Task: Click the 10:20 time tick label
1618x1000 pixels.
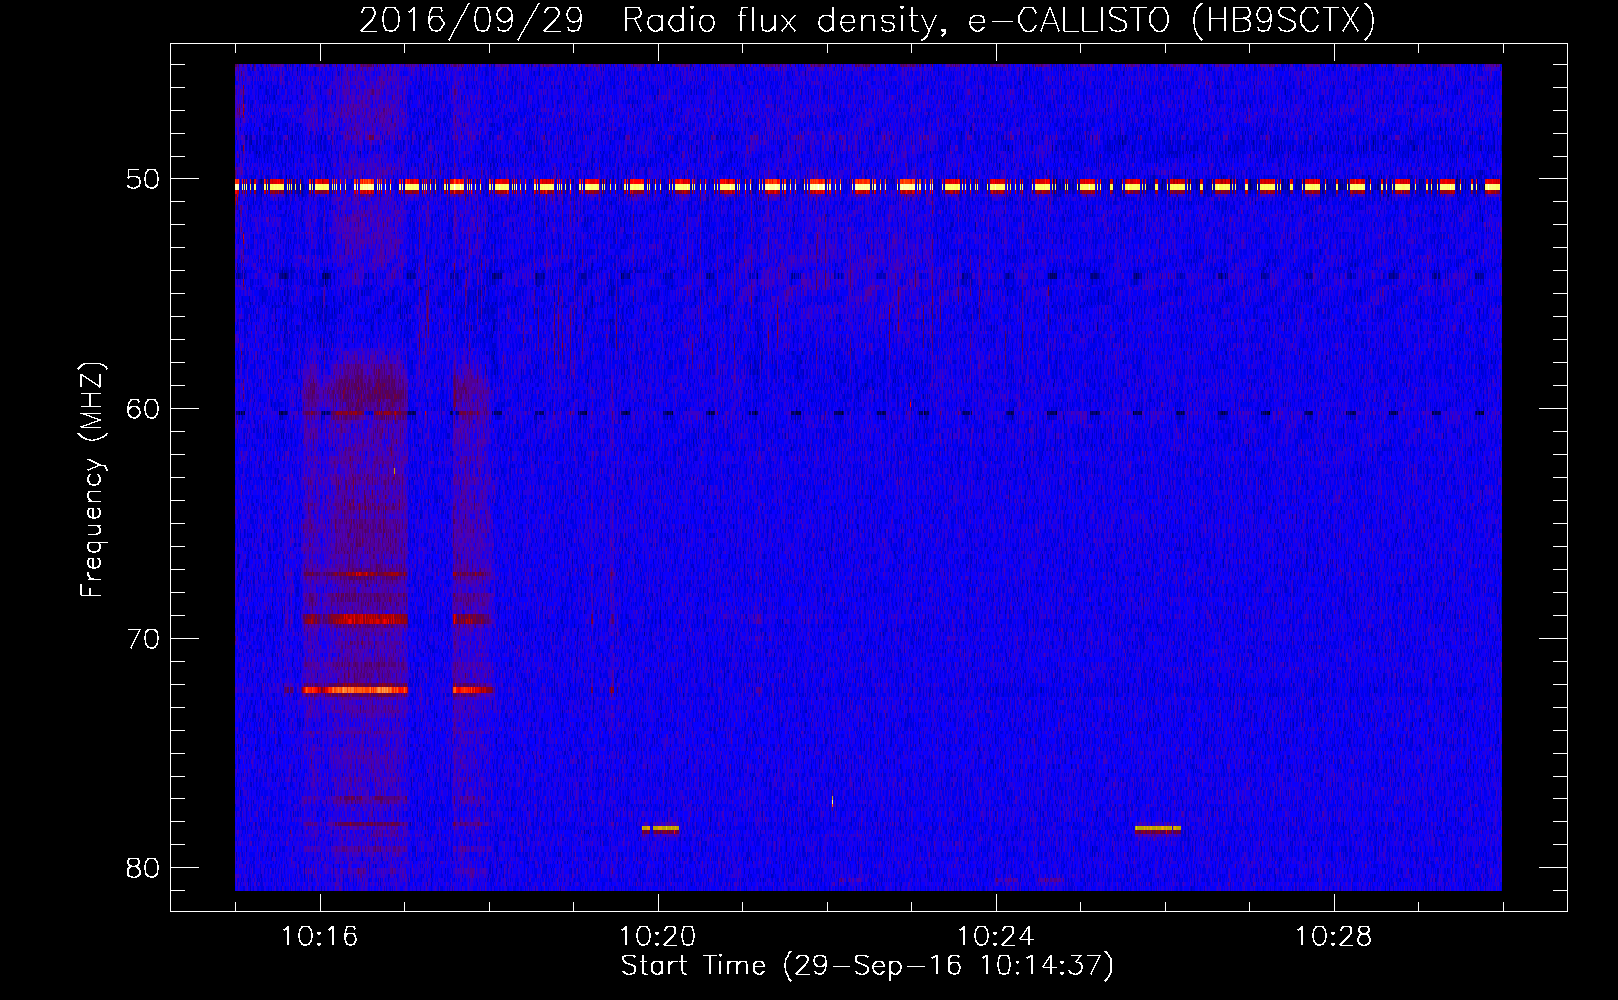Action: coord(657,937)
